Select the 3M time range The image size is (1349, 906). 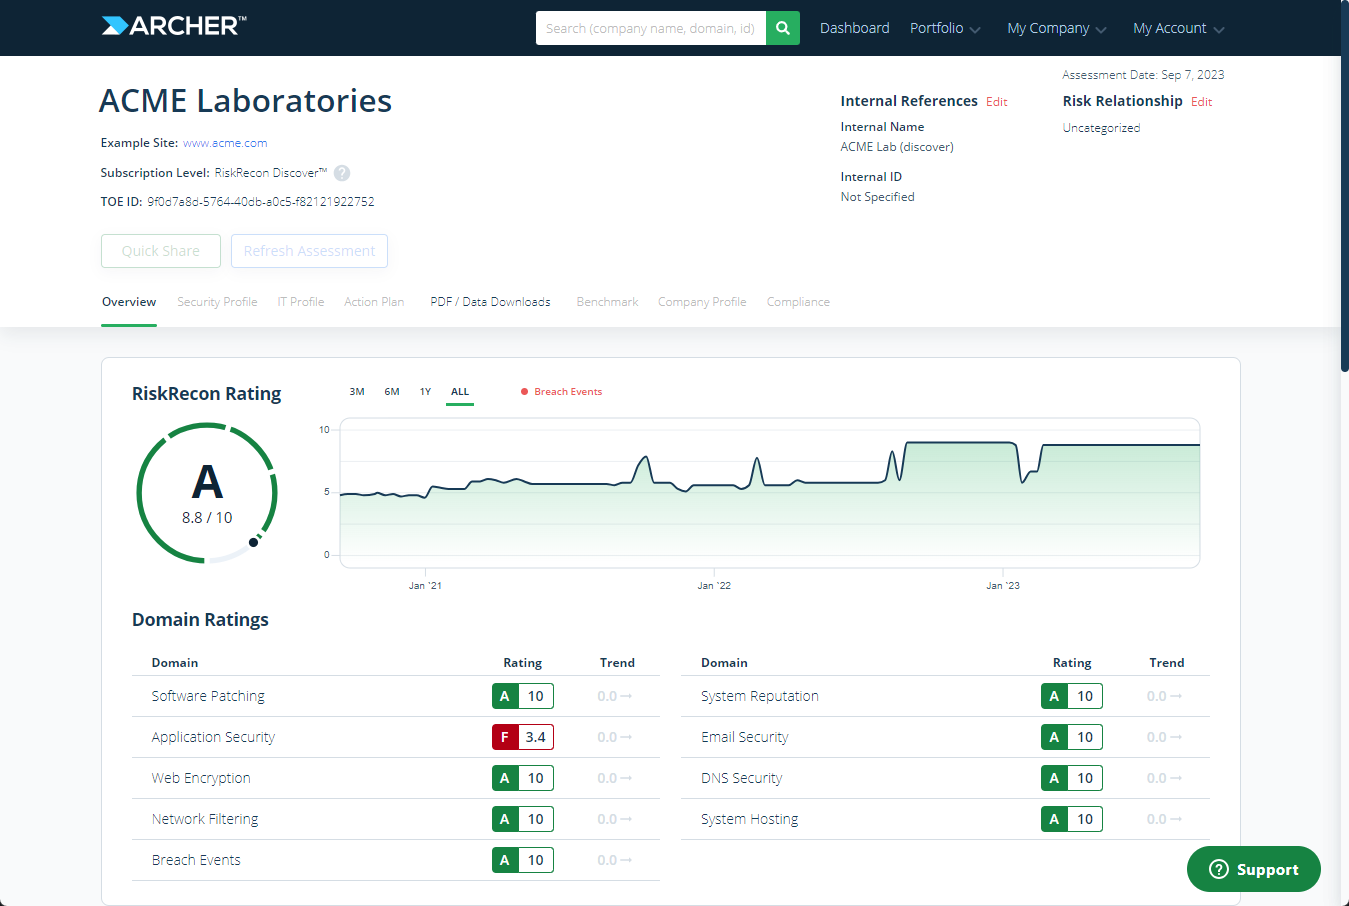point(357,391)
